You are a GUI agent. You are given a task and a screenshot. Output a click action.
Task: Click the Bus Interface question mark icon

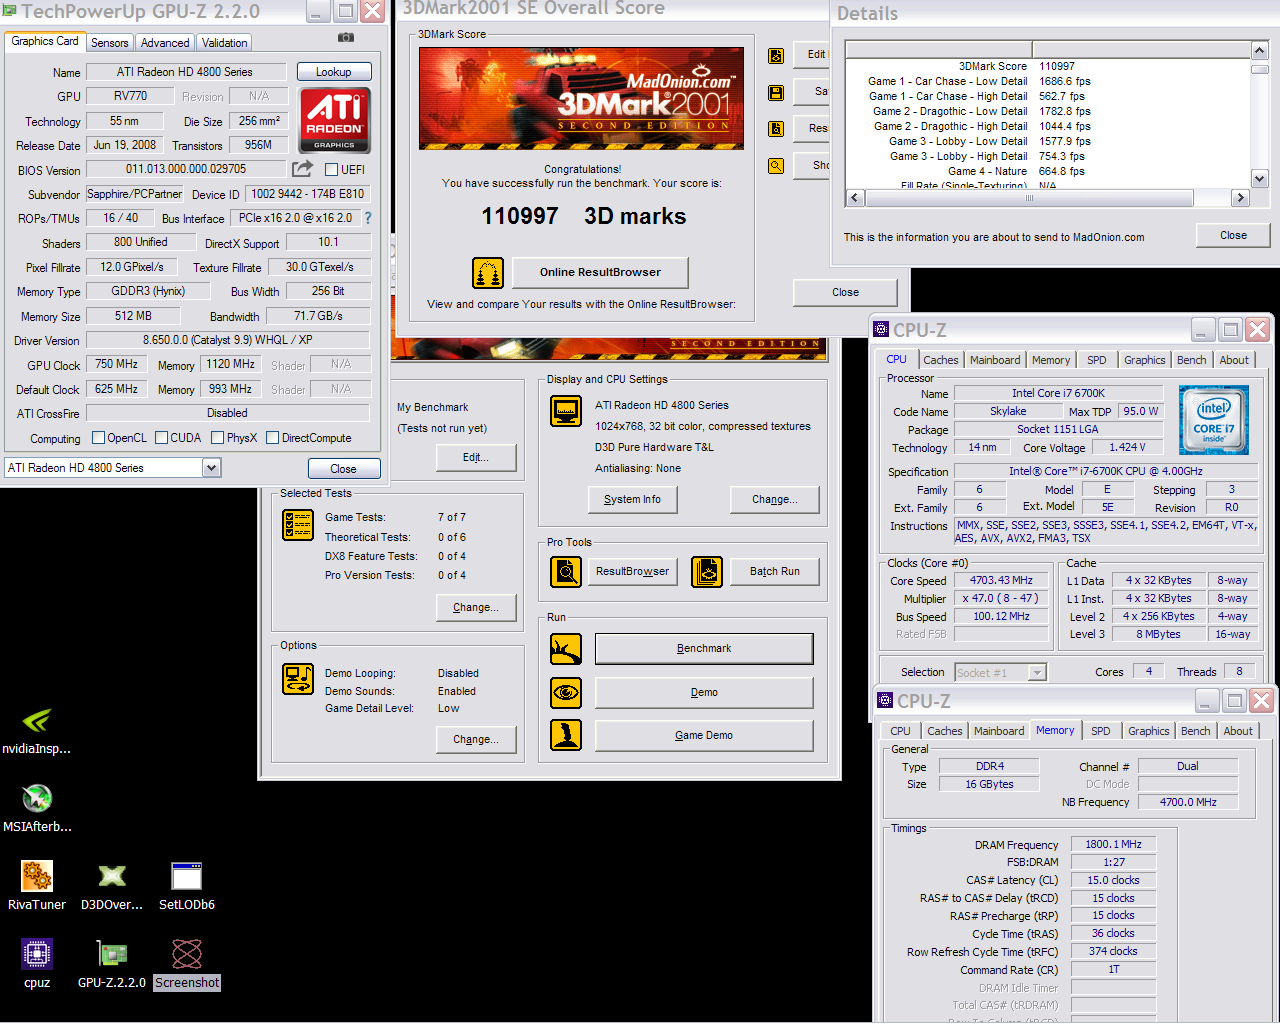367,218
